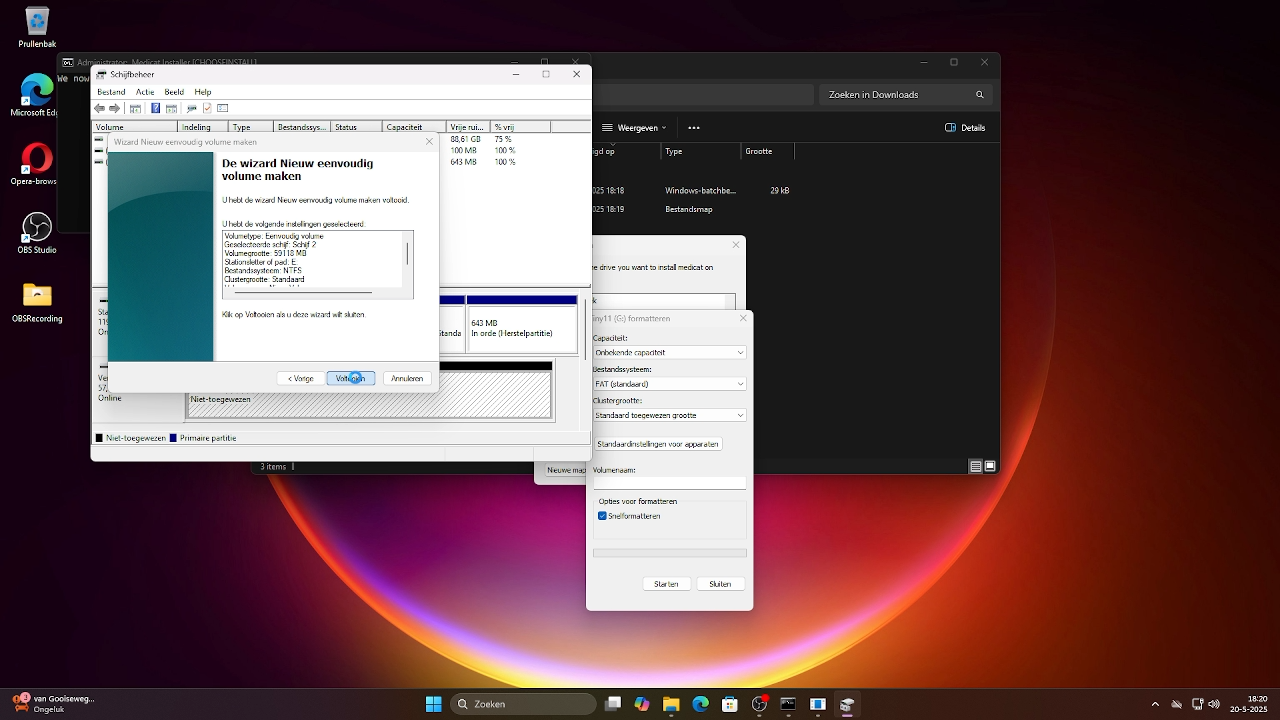Screen dimensions: 1280x720
Task: Click the back arrow in Schijfbeheer toolbar
Action: click(x=100, y=108)
